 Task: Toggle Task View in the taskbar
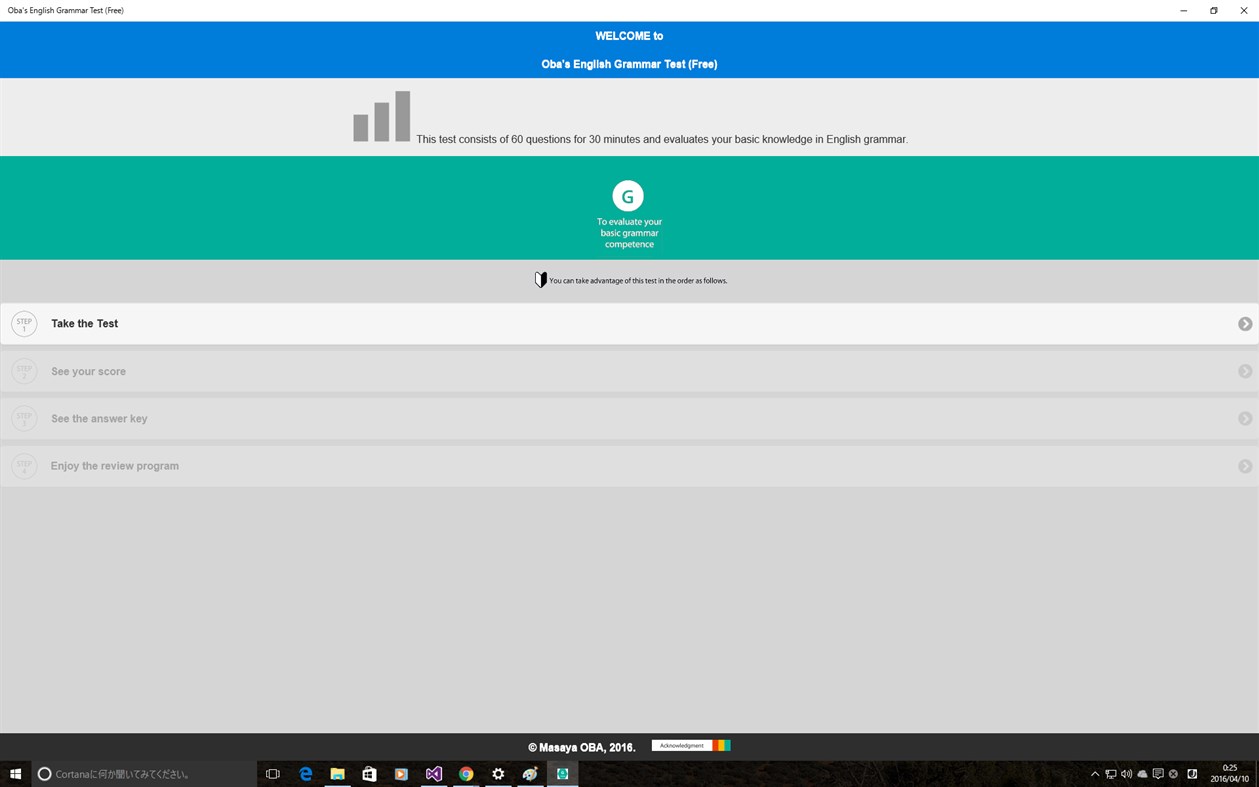click(272, 773)
